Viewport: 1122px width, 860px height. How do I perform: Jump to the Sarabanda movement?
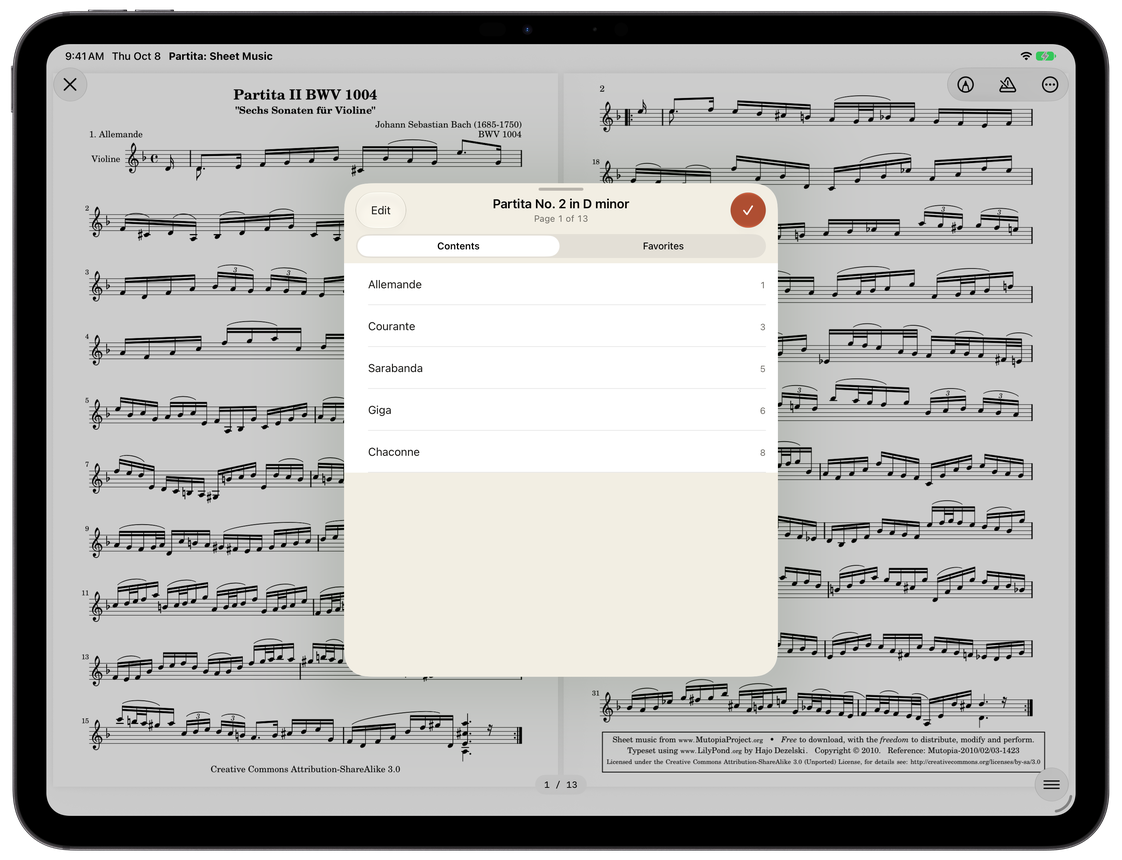pos(561,368)
